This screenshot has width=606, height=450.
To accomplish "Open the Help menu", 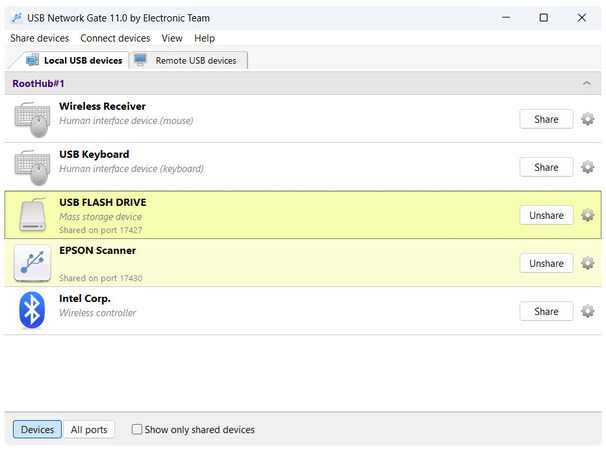I will point(204,38).
